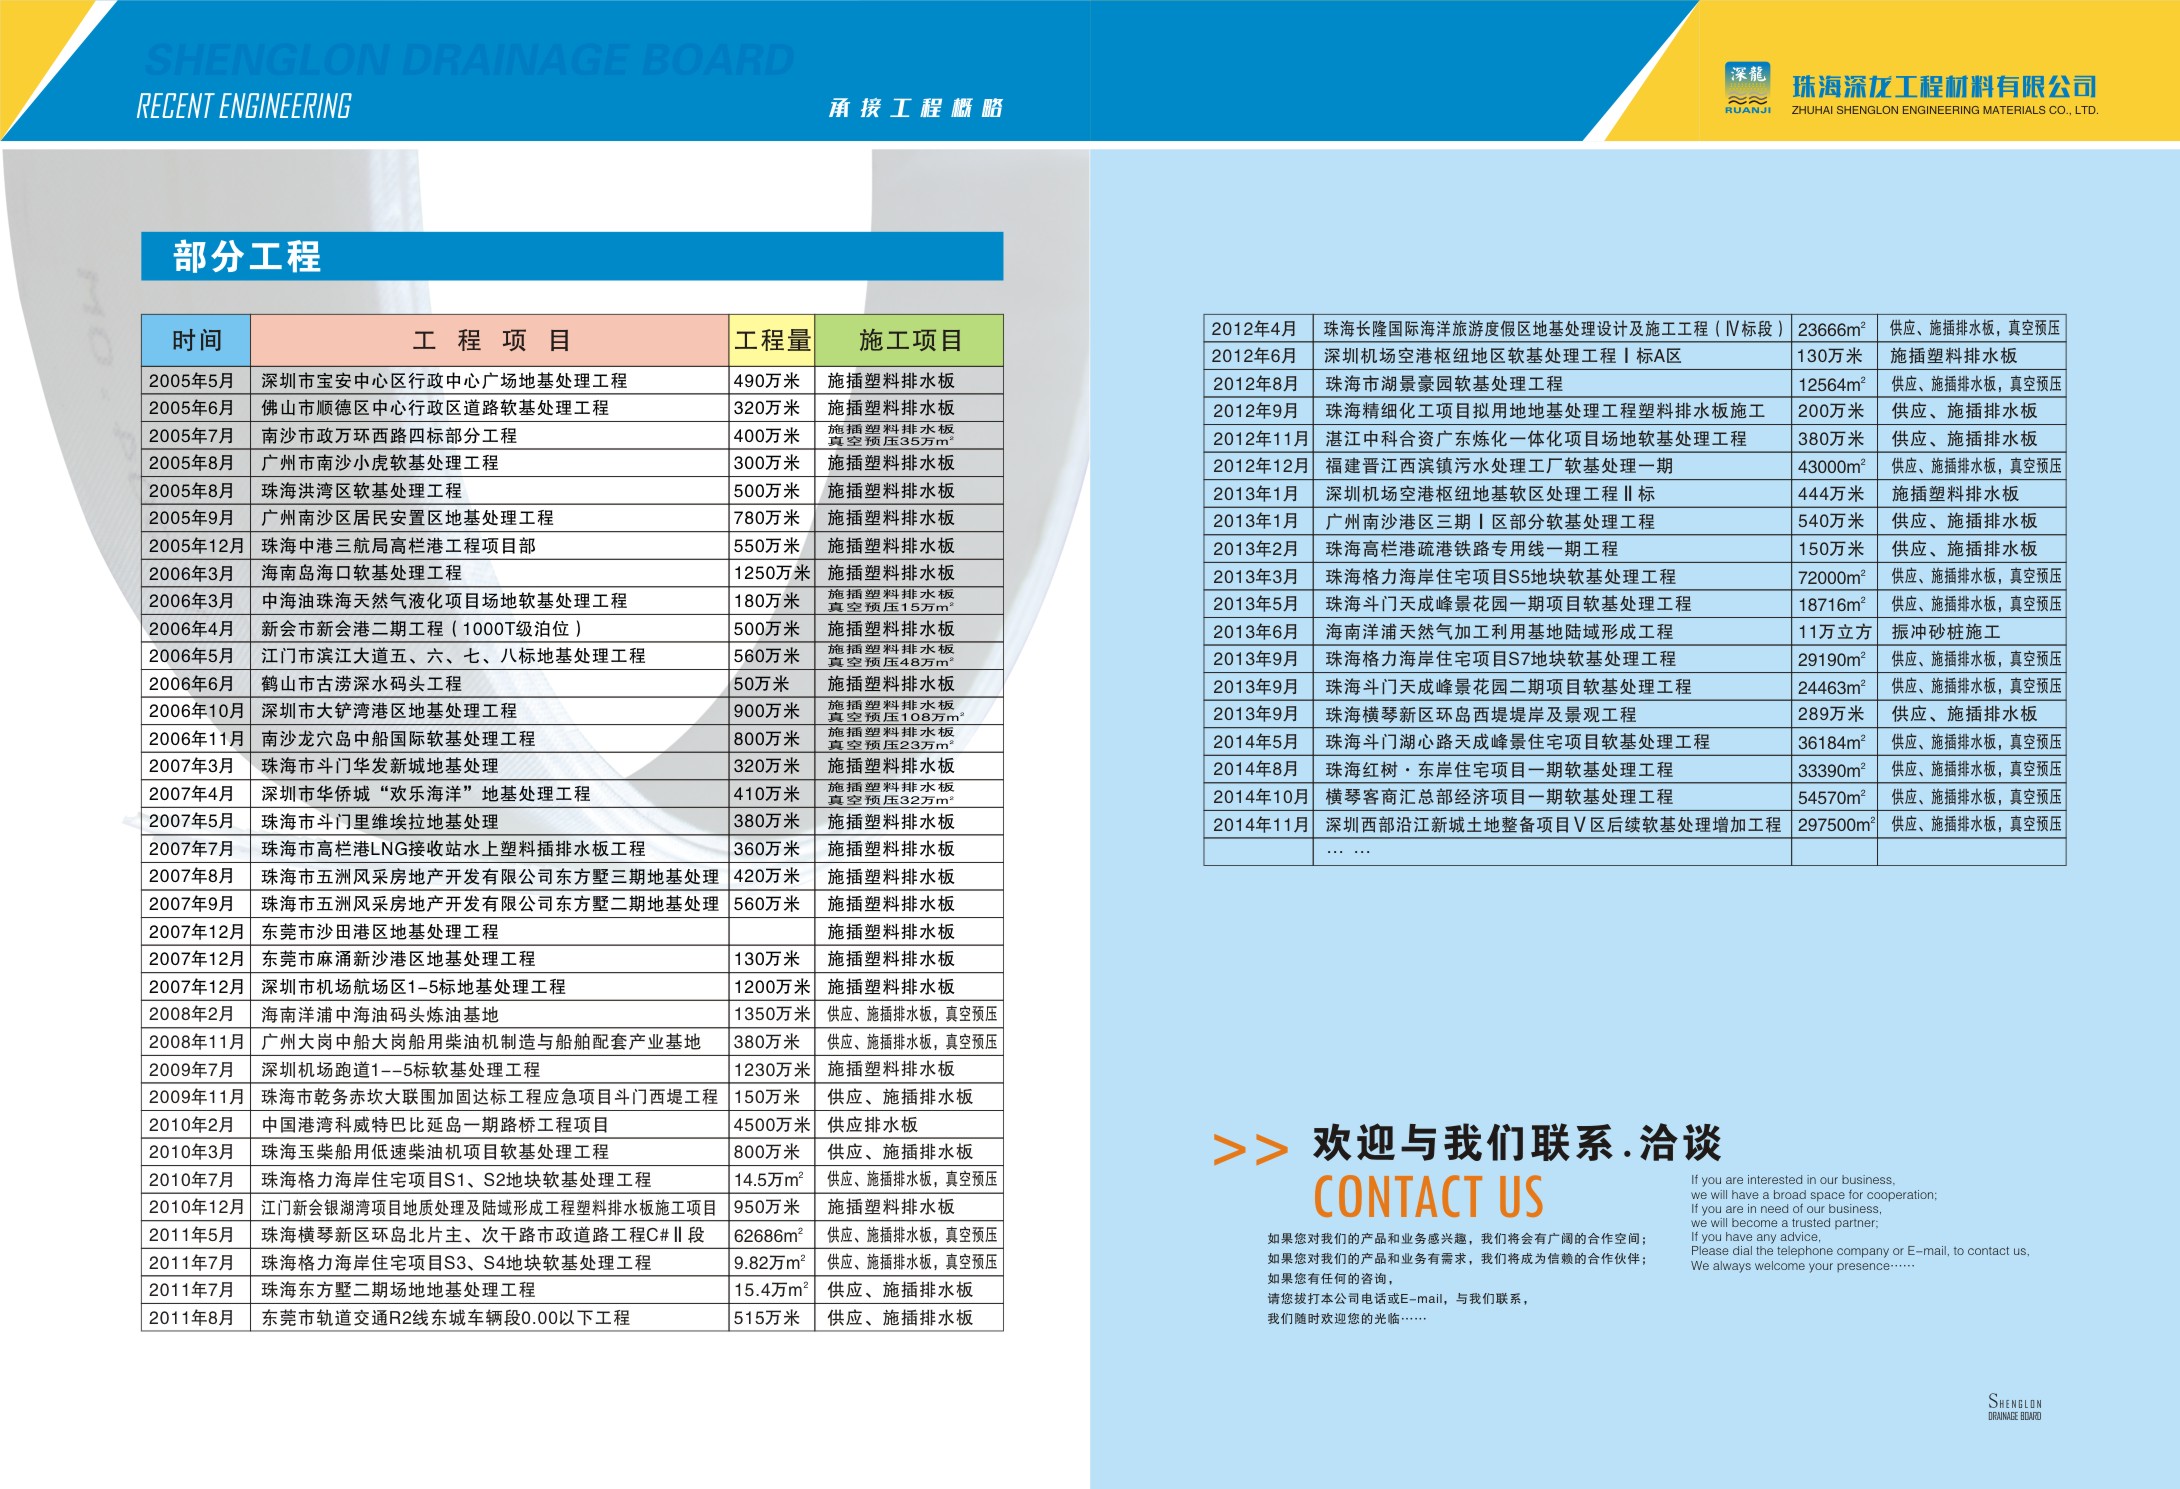Click the CONTACT US orange heading
Image resolution: width=2180 pixels, height=1489 pixels.
[x=1428, y=1197]
